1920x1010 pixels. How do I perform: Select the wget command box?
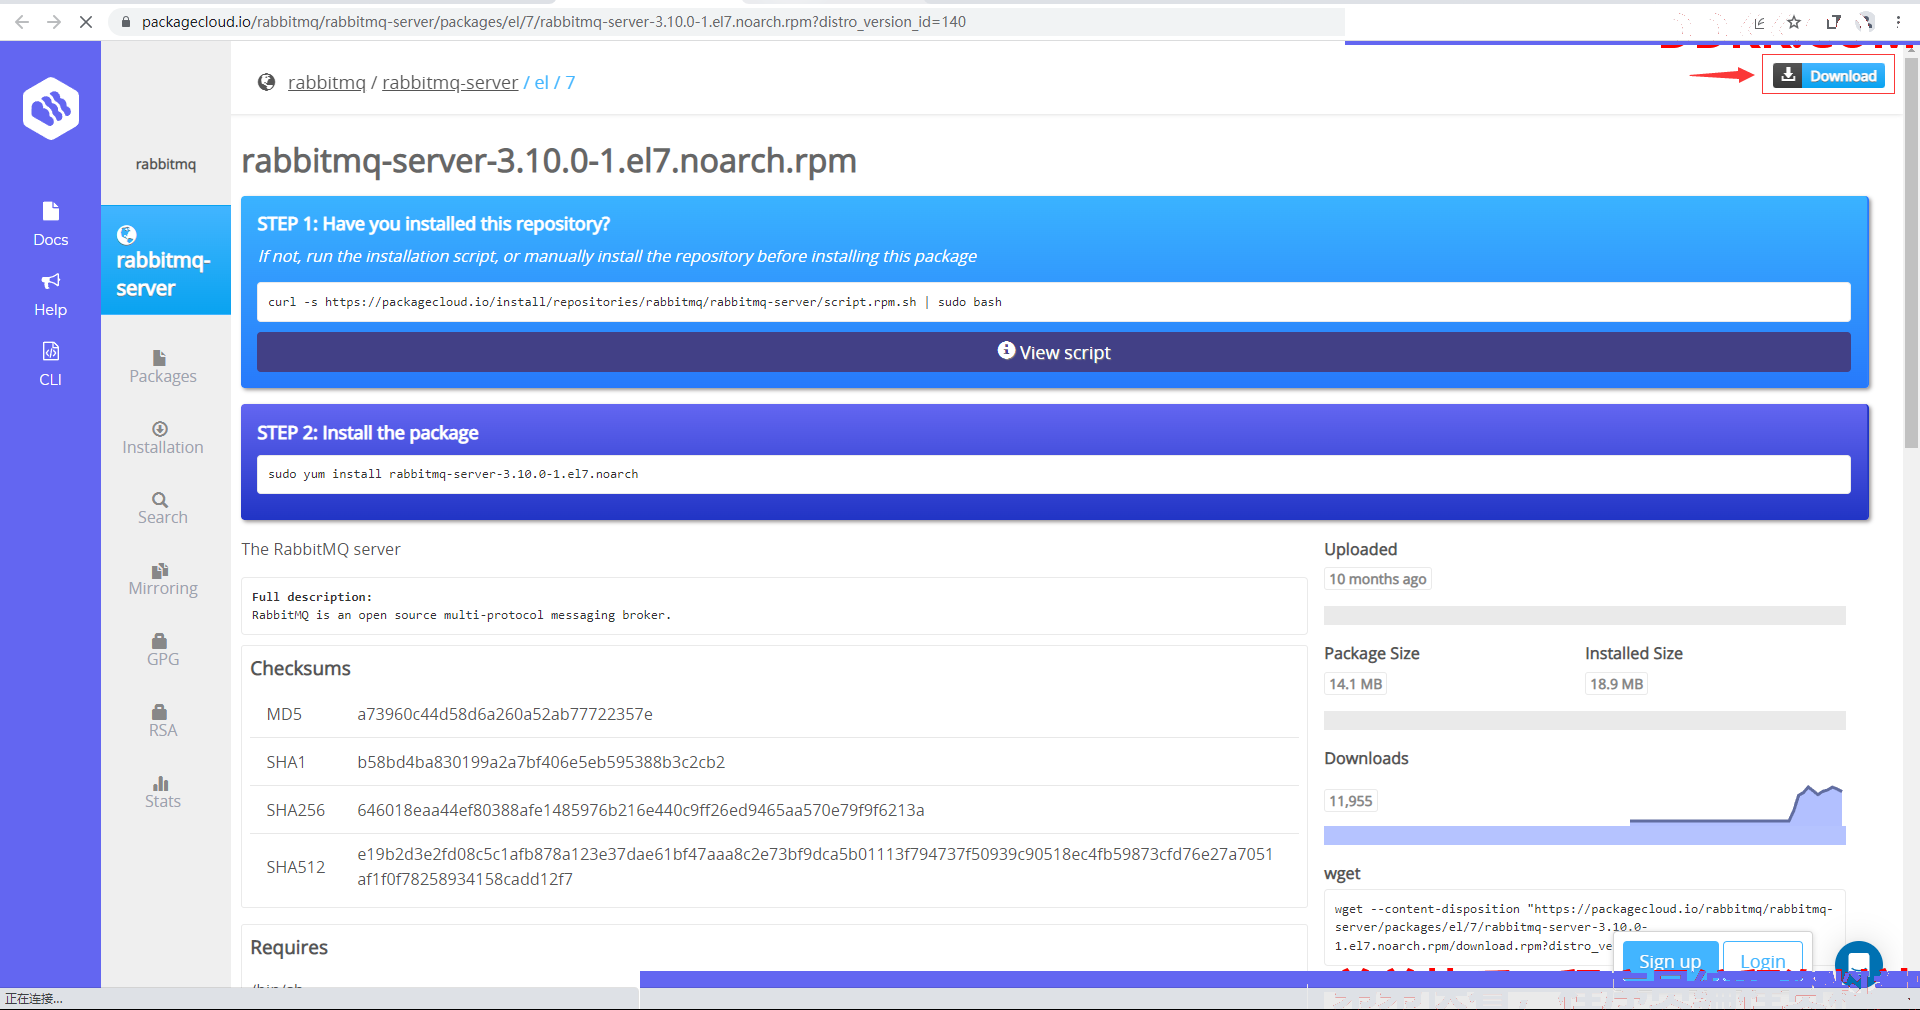(1584, 927)
